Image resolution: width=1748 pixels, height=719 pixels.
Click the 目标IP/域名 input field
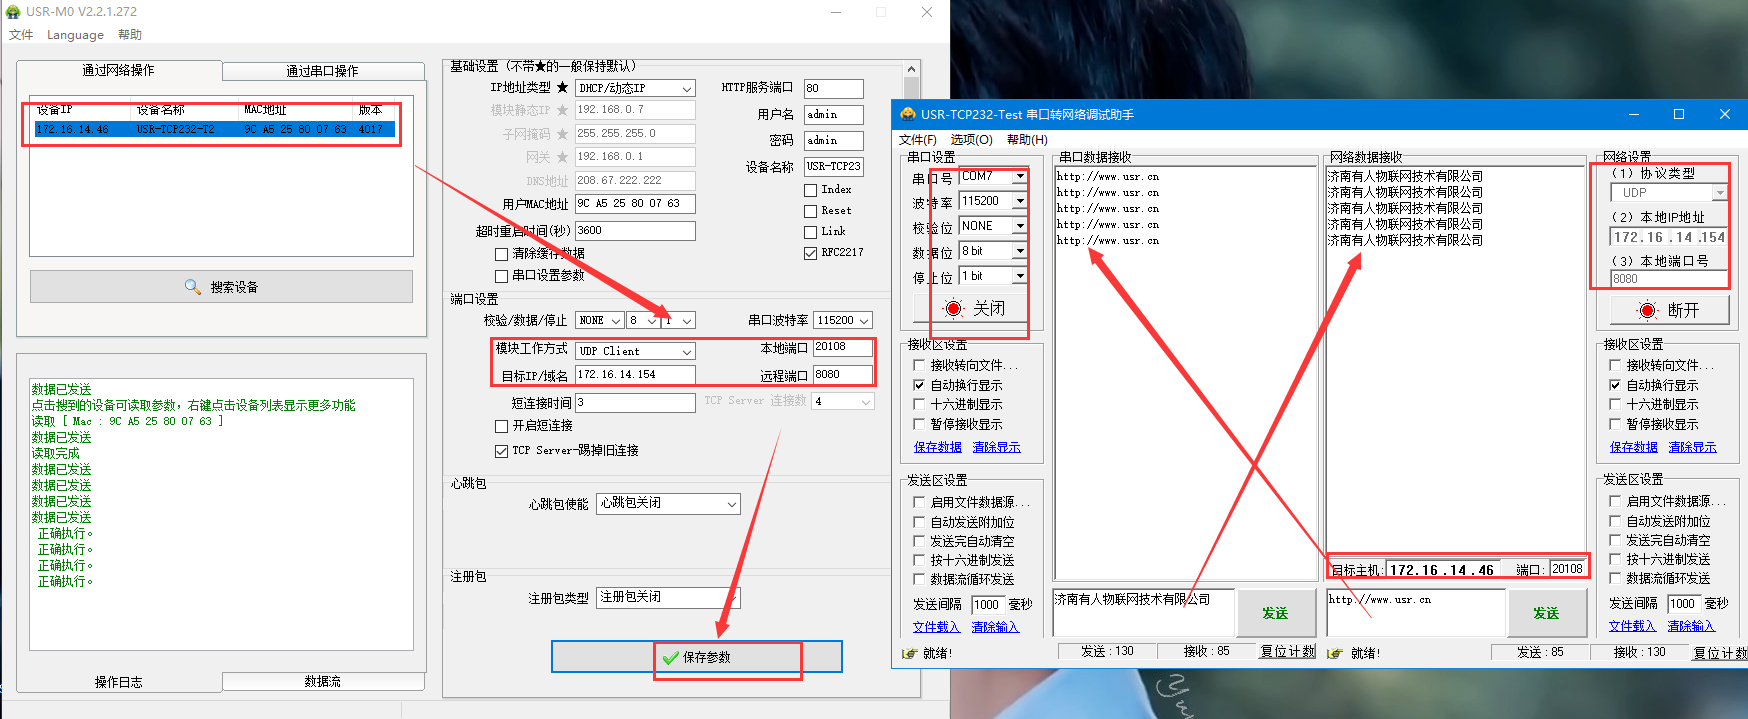tap(634, 375)
